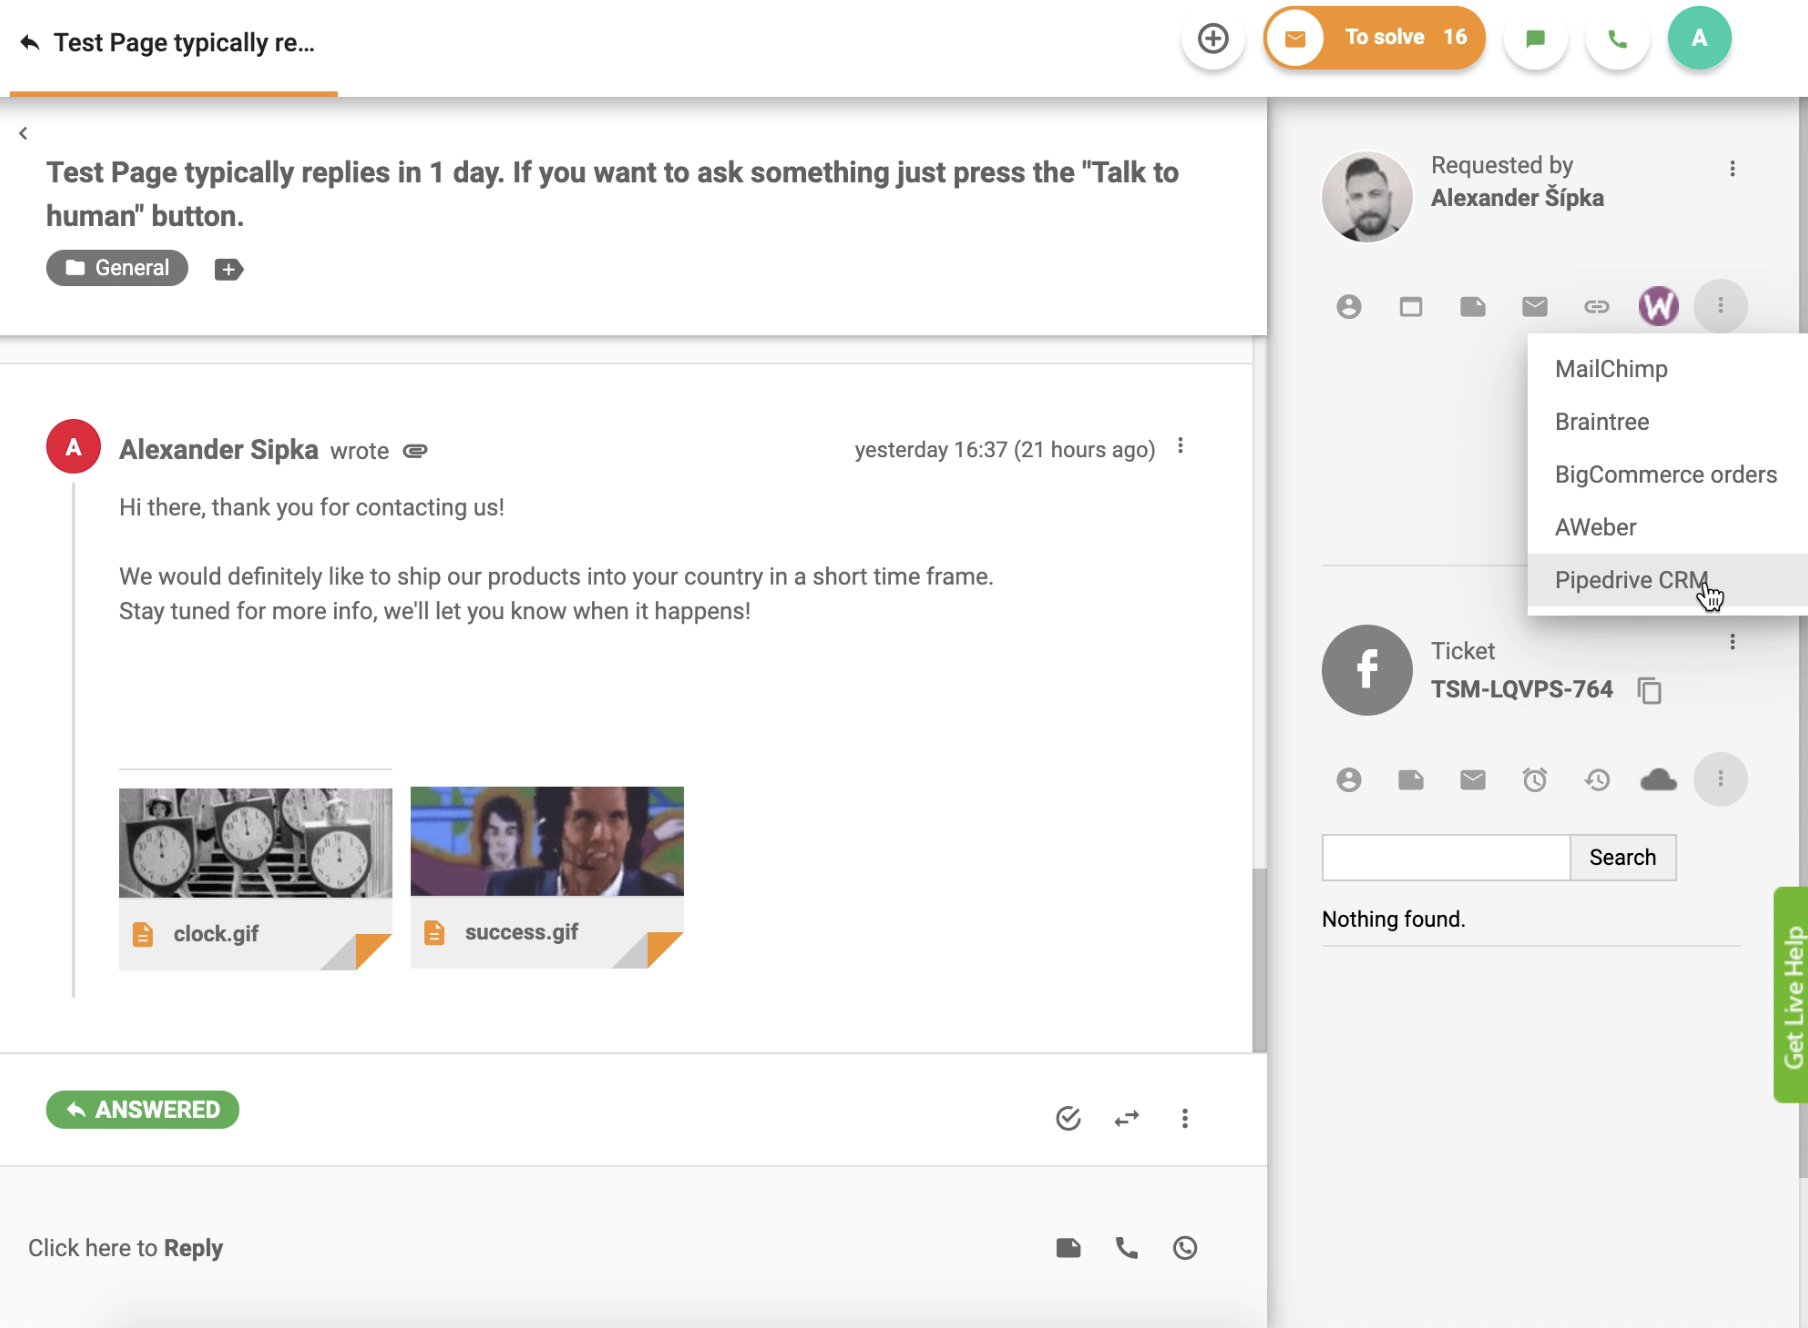Open the phone call icon near the avatar
The height and width of the screenshot is (1328, 1808).
[x=1617, y=38]
